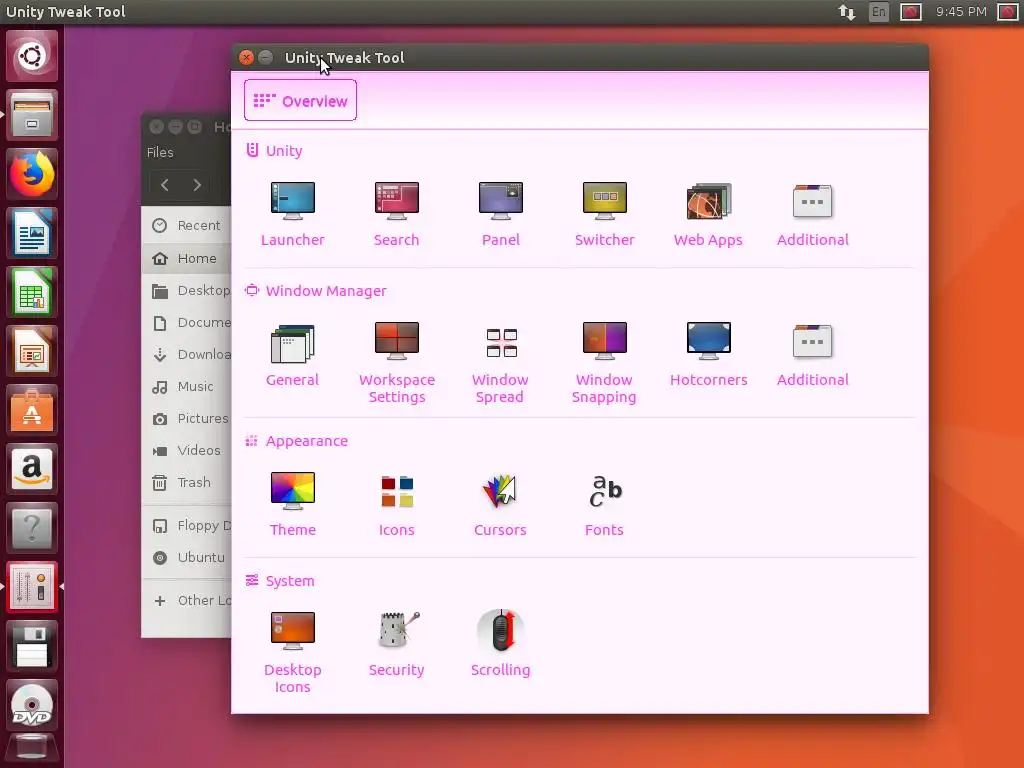Screen dimensions: 1024x768
Task: Select Ubuntu volume in Files sidebar
Action: 186,557
